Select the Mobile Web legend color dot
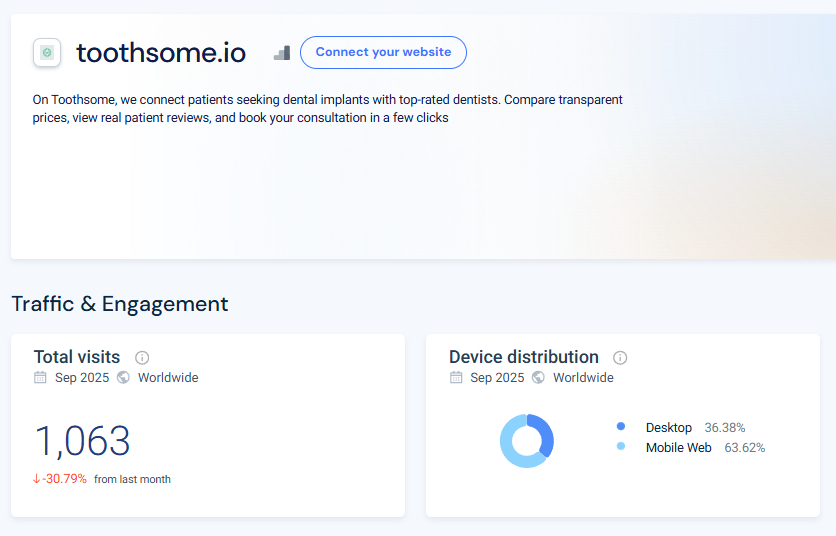This screenshot has height=536, width=836. [621, 447]
